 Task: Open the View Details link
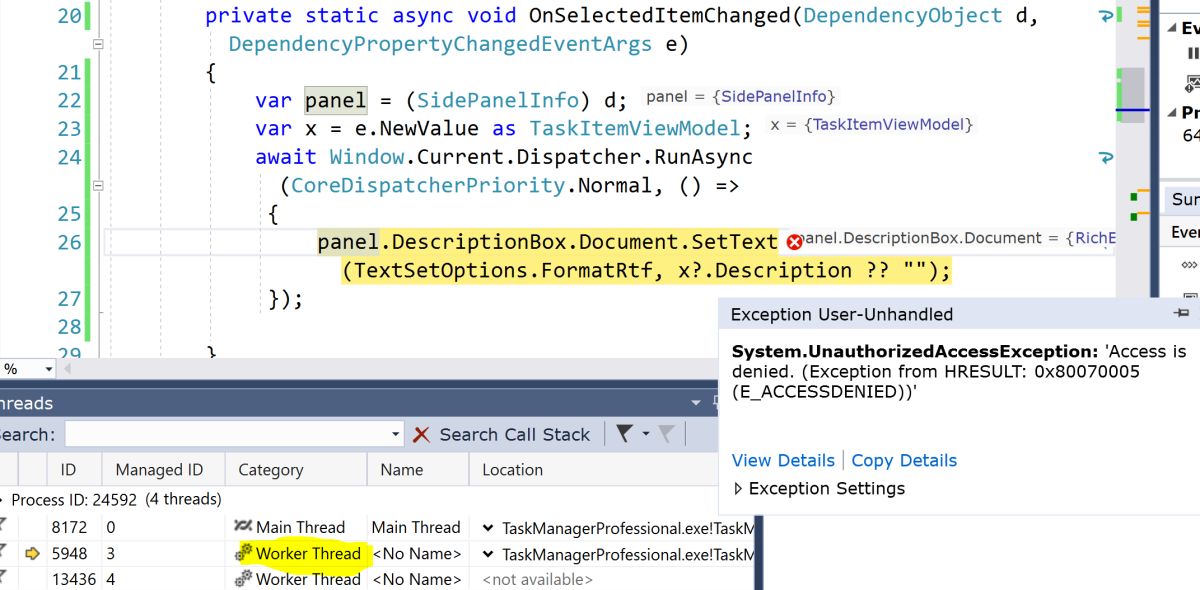[783, 460]
